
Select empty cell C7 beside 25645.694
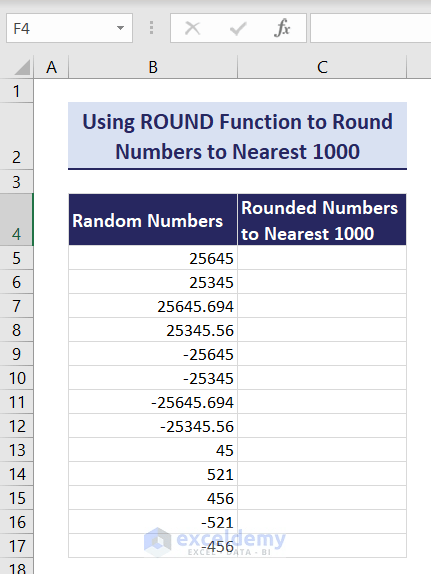click(322, 306)
